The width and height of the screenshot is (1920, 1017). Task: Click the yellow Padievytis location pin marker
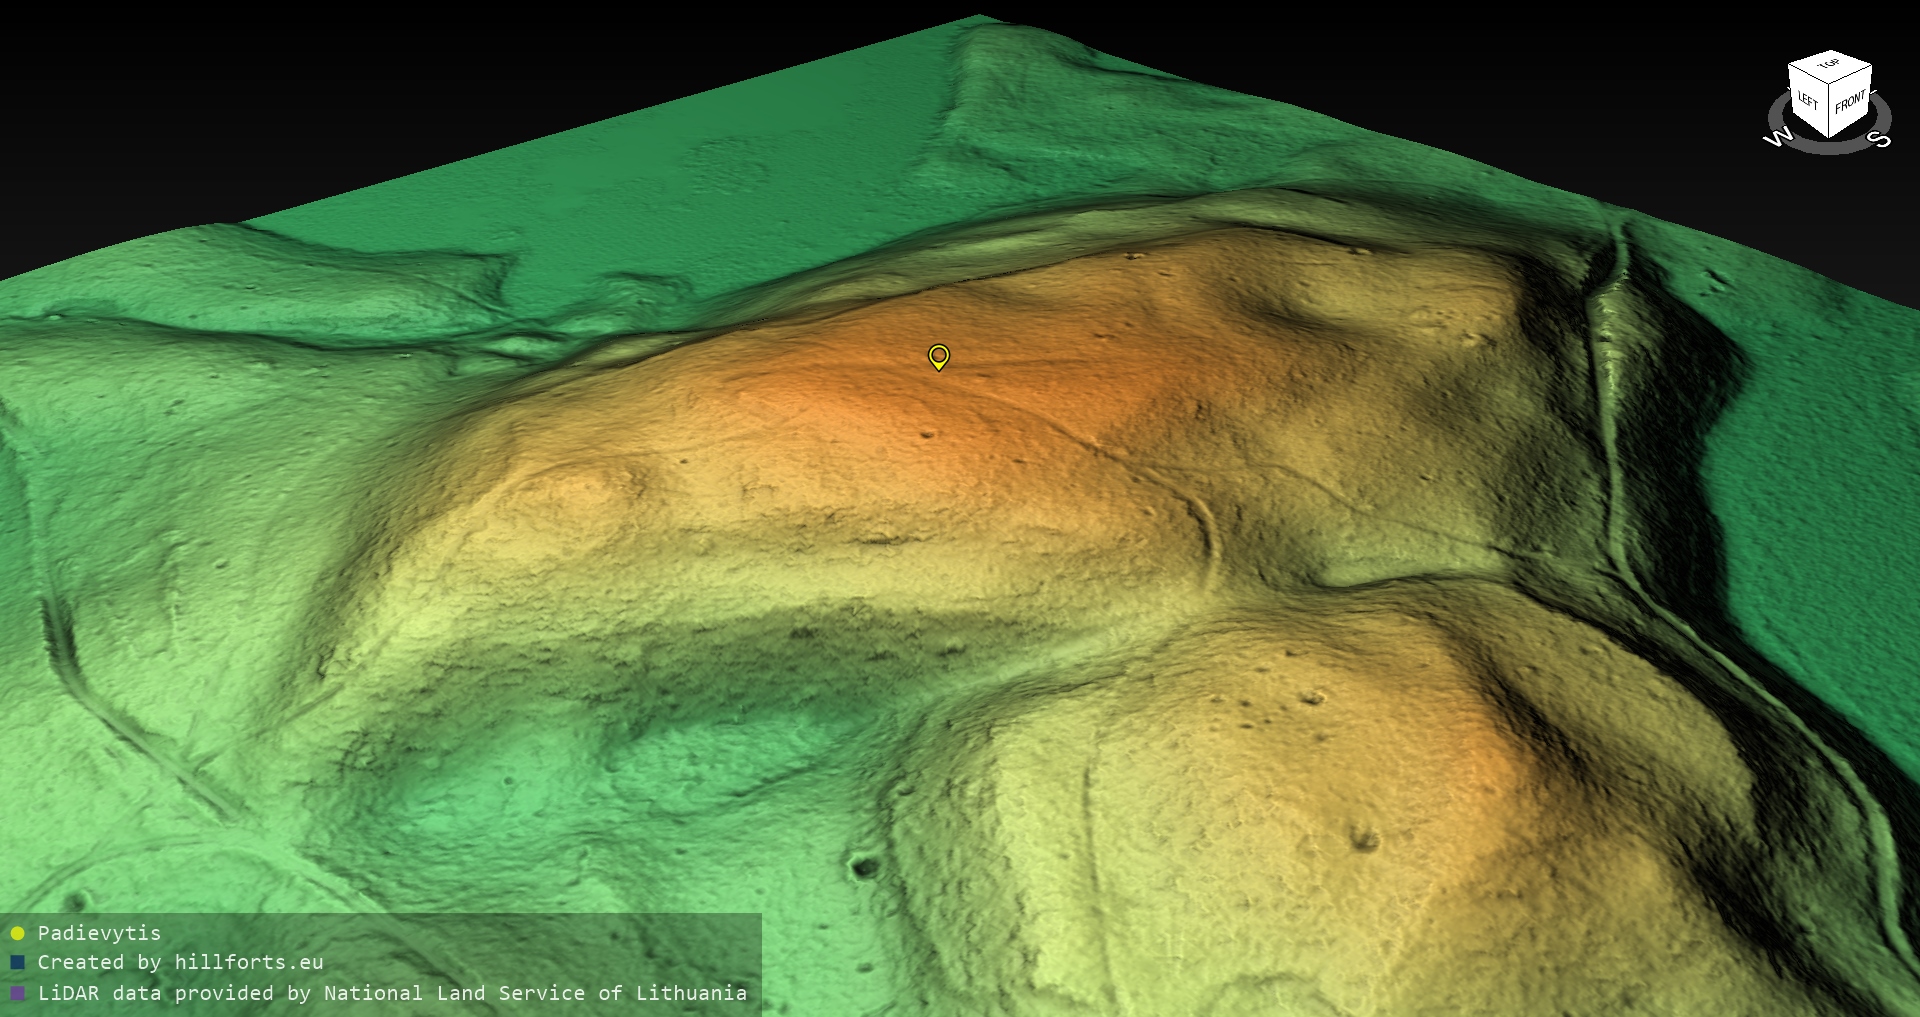(938, 356)
